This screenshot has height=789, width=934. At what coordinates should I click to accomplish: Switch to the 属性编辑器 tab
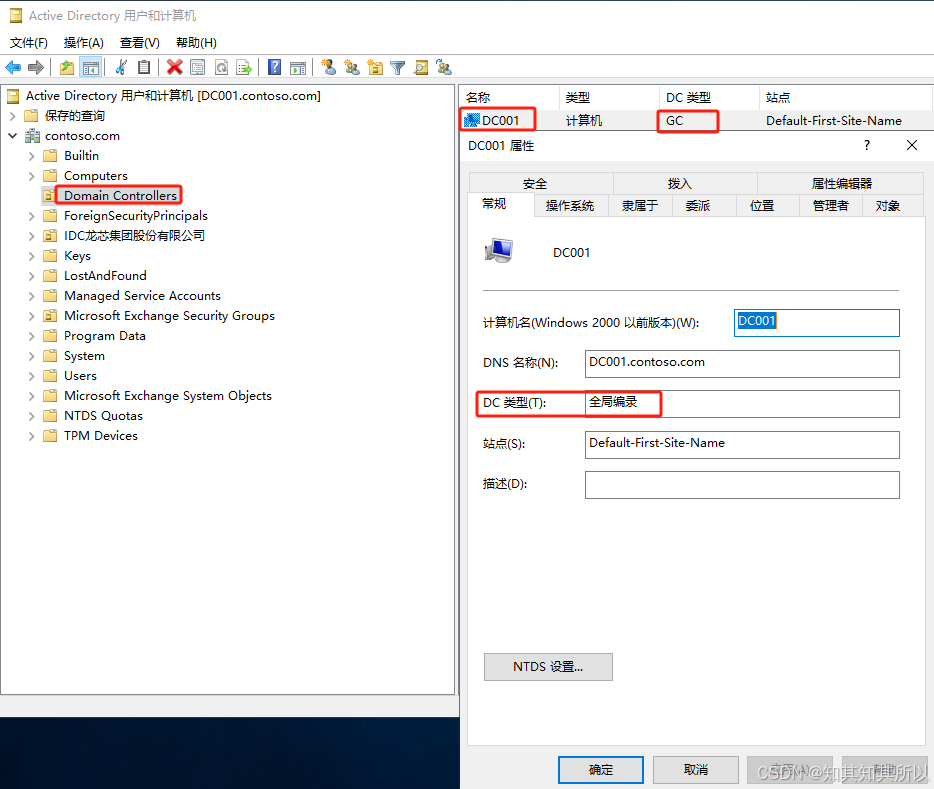(x=841, y=183)
